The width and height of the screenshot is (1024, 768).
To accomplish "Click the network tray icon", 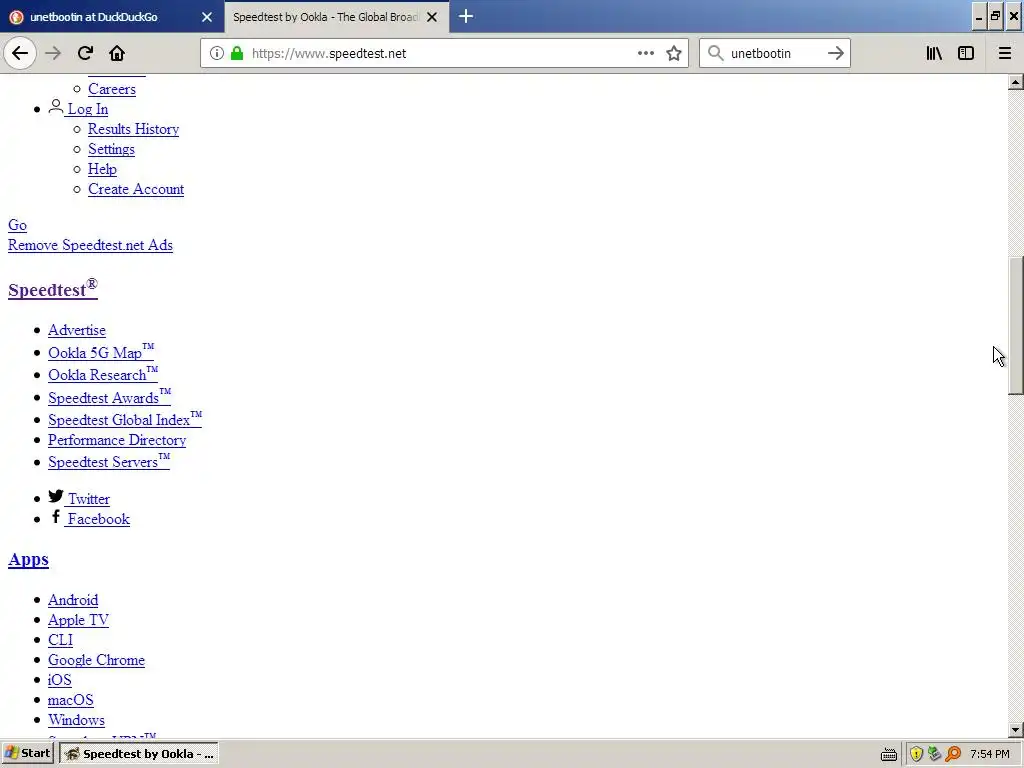I will (x=935, y=754).
